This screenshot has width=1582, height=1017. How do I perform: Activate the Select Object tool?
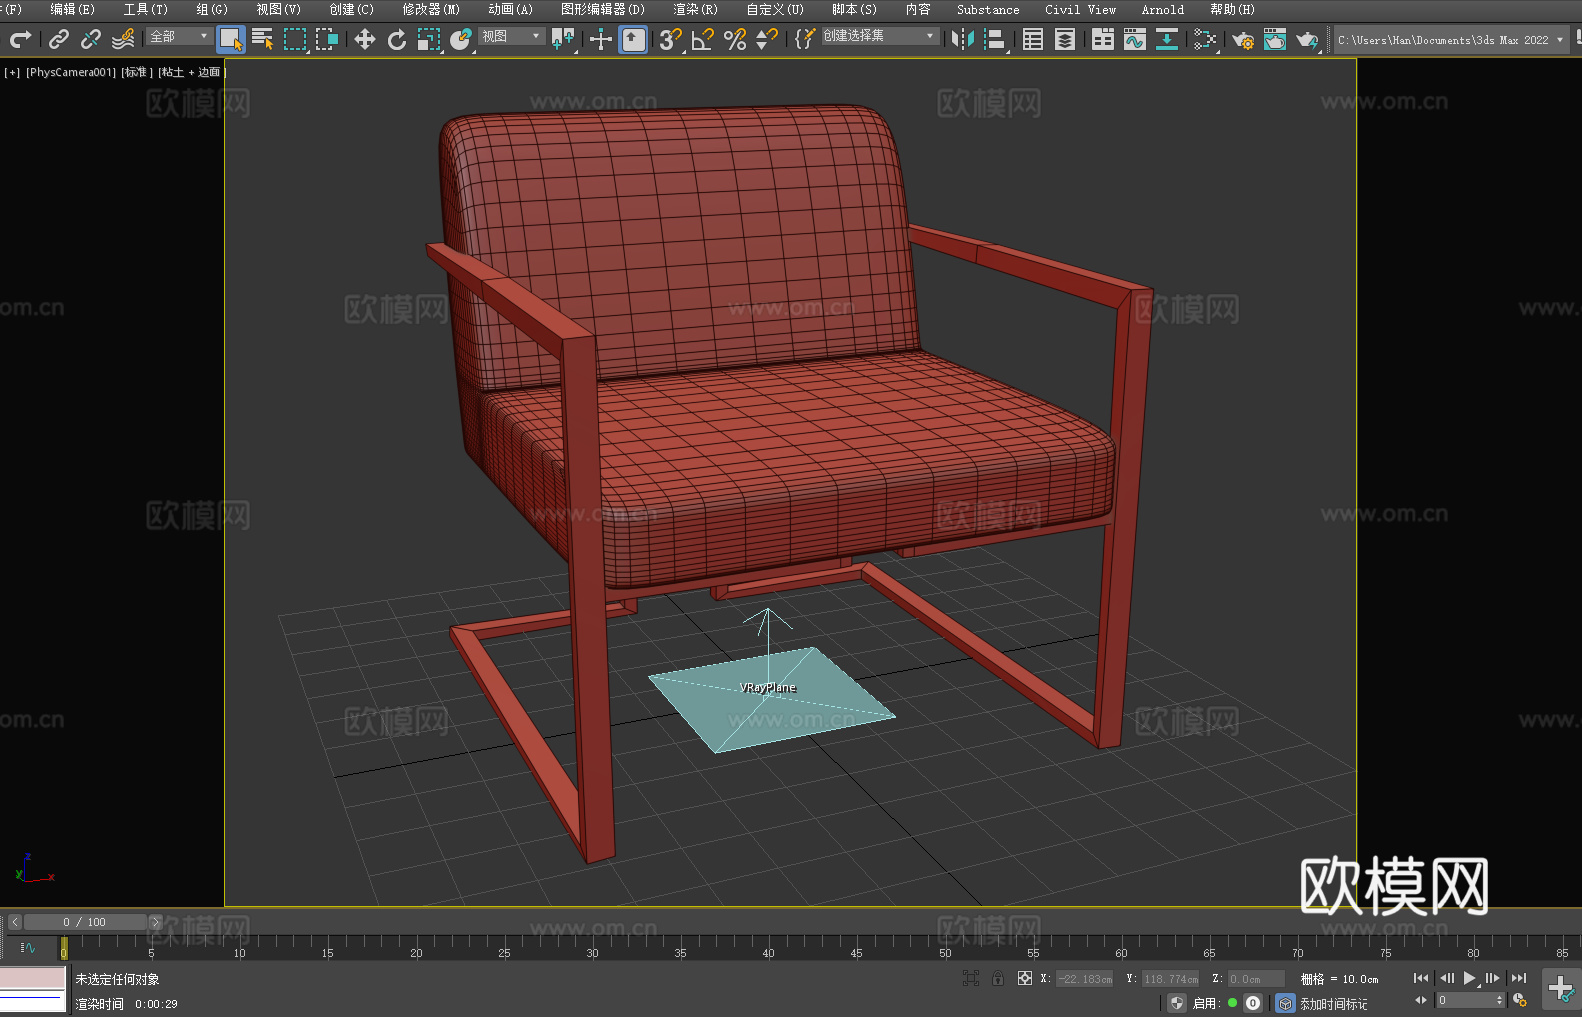pyautogui.click(x=231, y=39)
